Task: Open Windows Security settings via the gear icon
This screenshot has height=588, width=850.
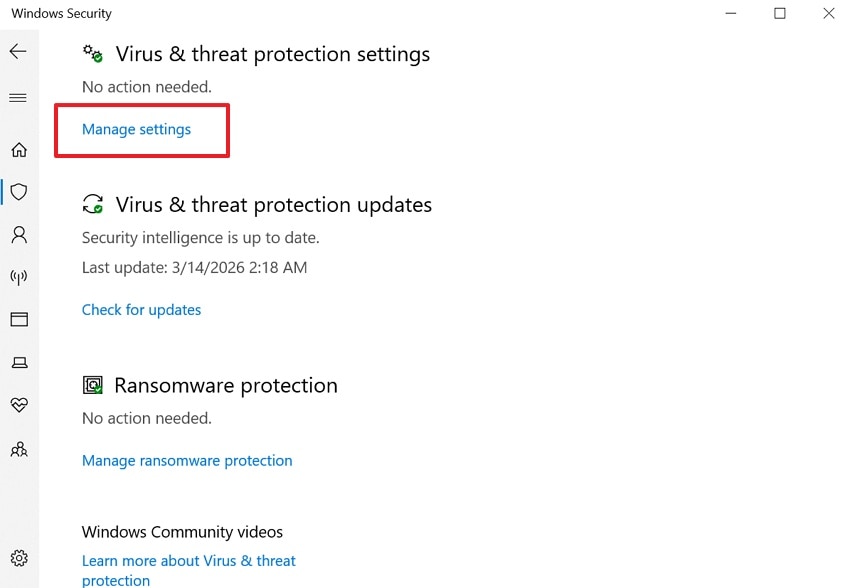Action: click(x=18, y=558)
